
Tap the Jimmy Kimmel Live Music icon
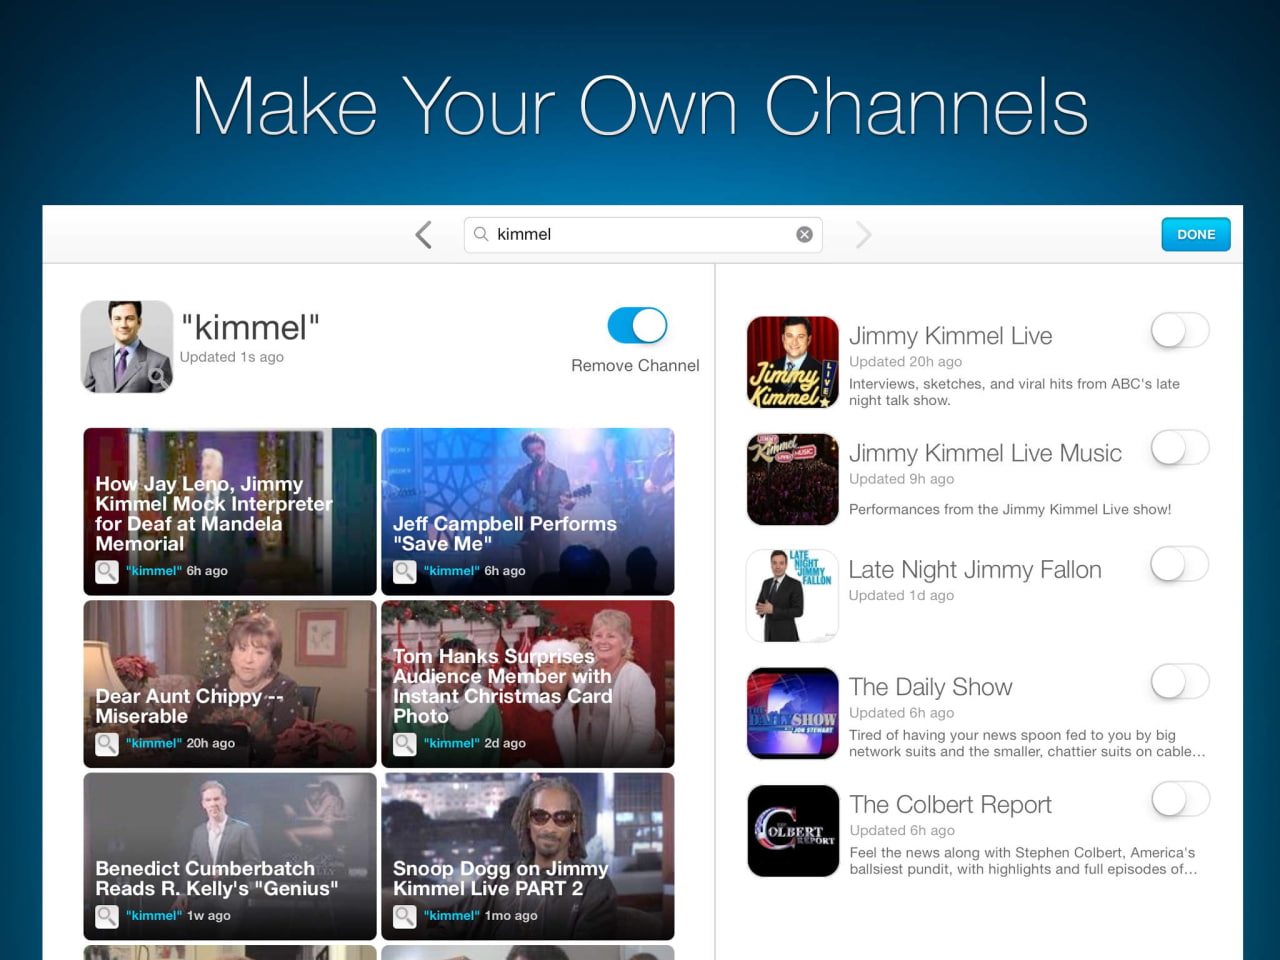pyautogui.click(x=793, y=479)
